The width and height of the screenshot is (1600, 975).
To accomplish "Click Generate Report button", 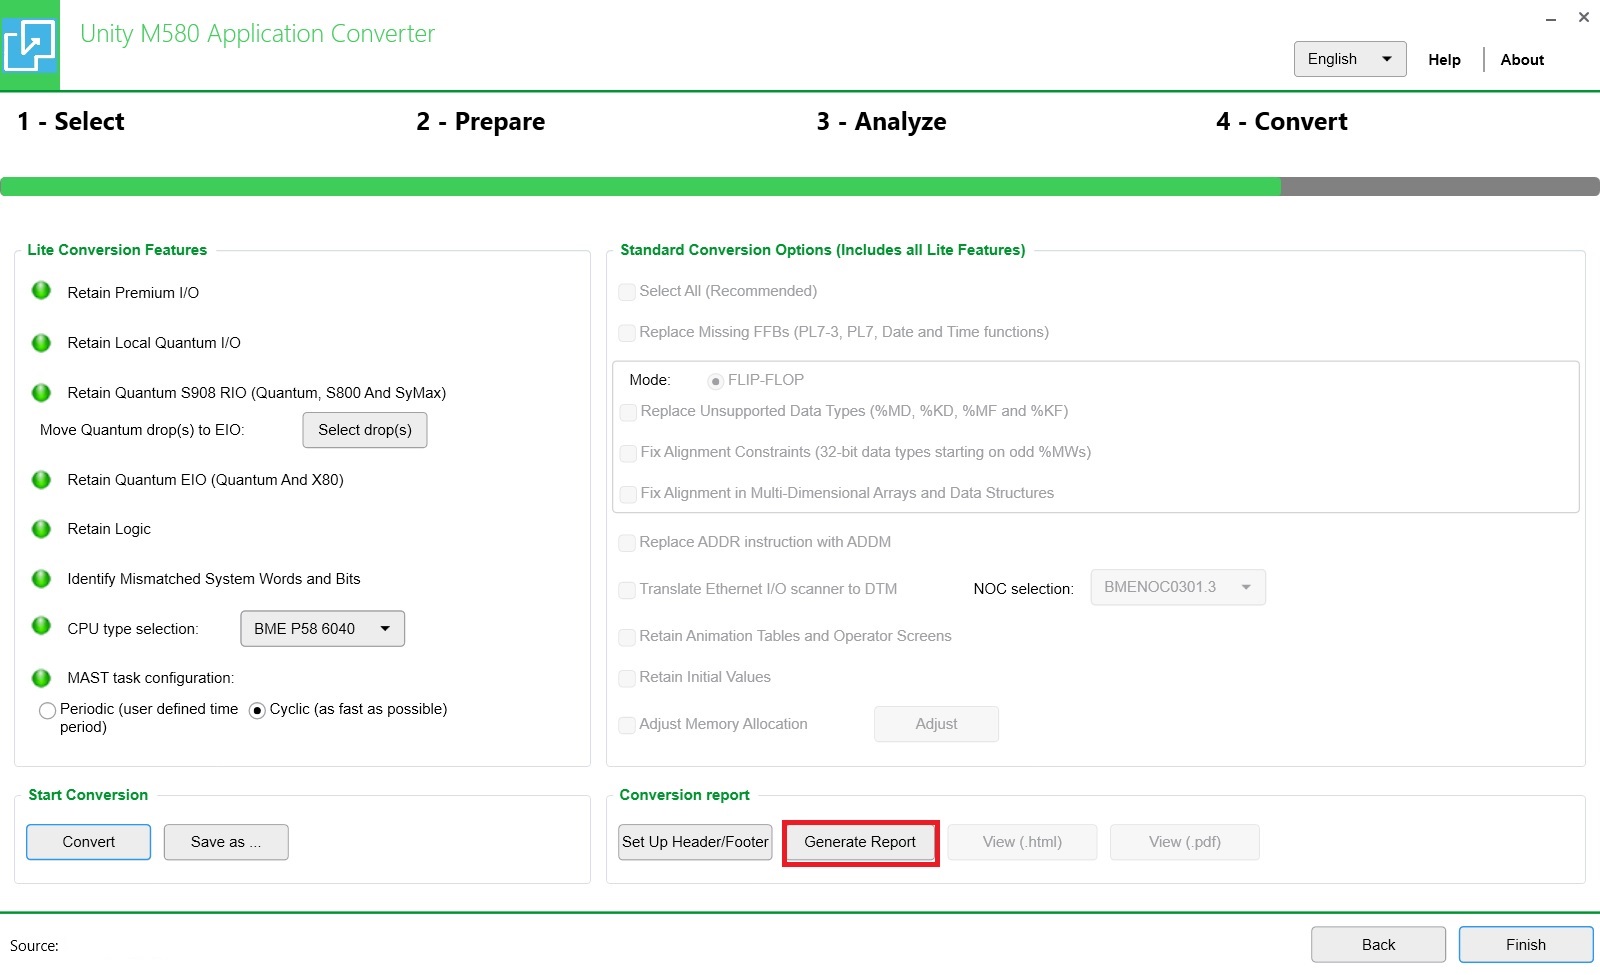I will pos(860,842).
